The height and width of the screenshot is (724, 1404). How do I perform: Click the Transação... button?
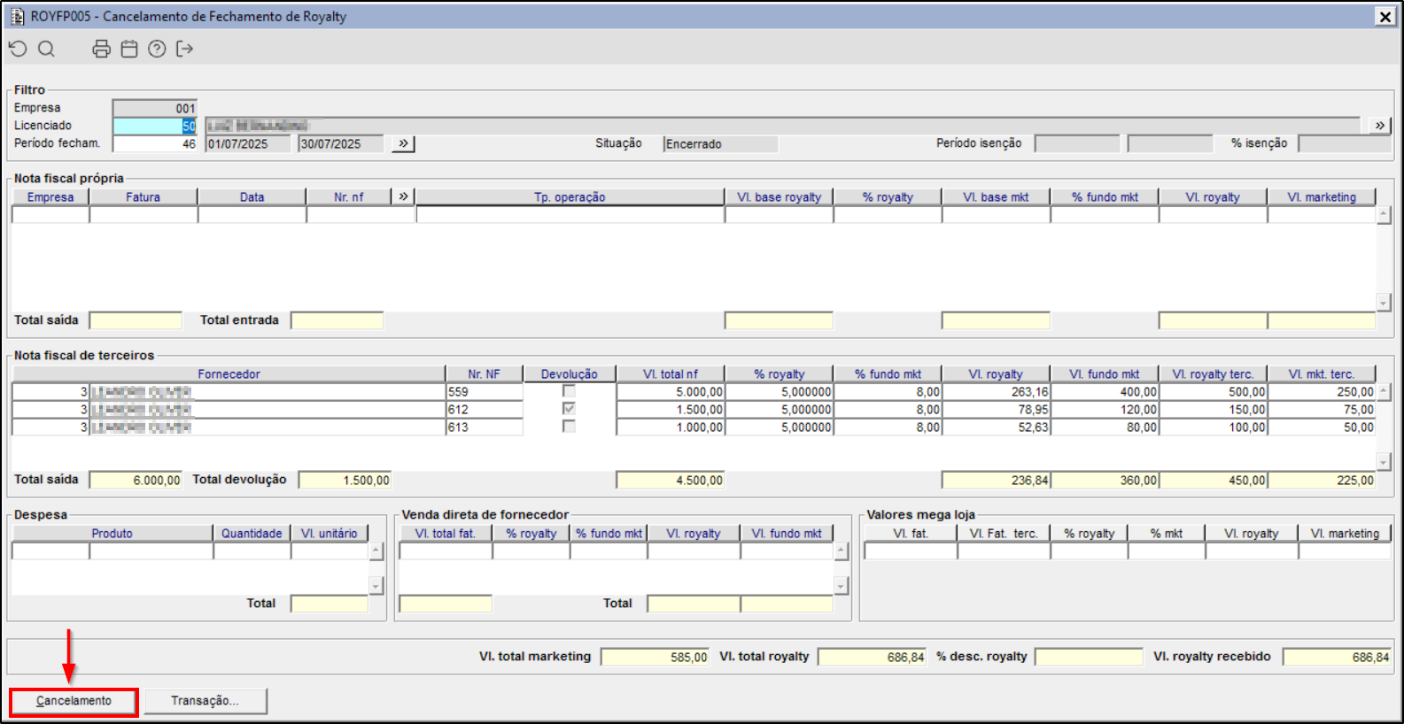[x=205, y=701]
